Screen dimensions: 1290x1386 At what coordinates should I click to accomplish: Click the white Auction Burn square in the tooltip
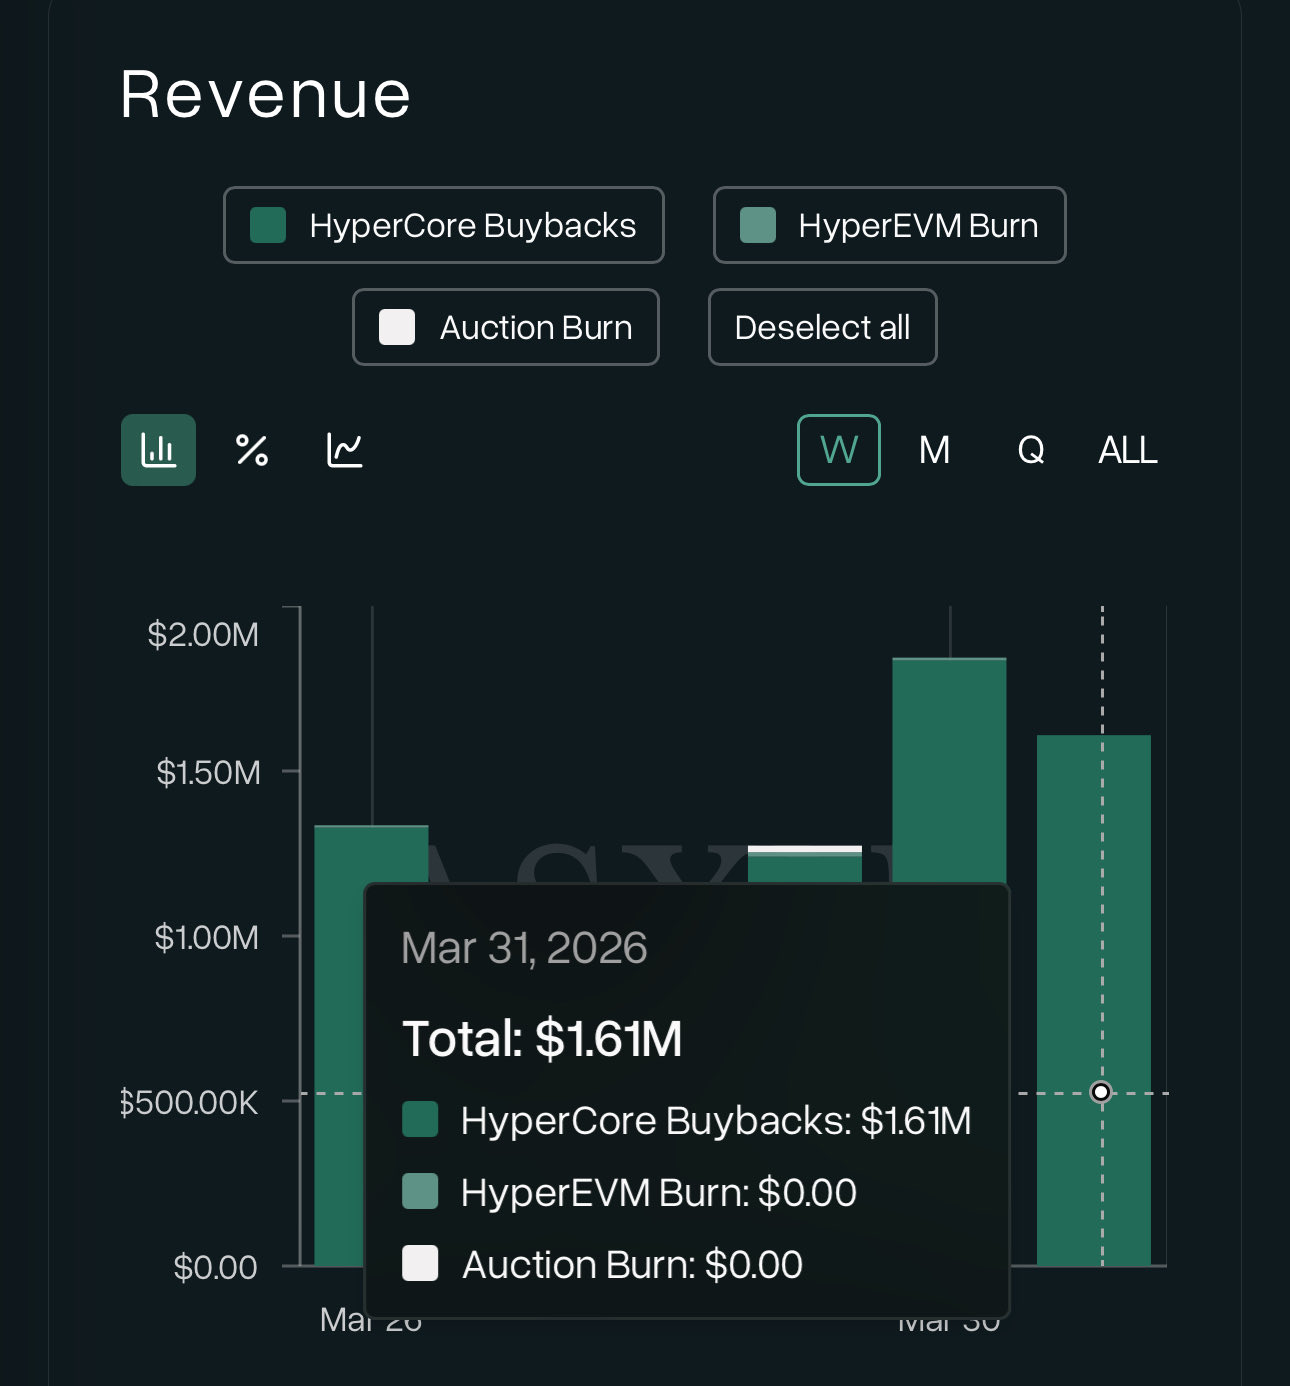pyautogui.click(x=420, y=1264)
